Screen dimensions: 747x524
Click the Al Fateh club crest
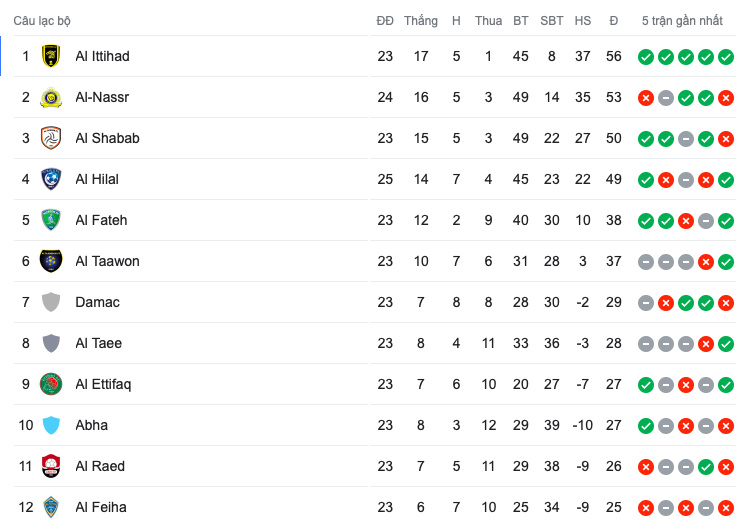coord(51,221)
